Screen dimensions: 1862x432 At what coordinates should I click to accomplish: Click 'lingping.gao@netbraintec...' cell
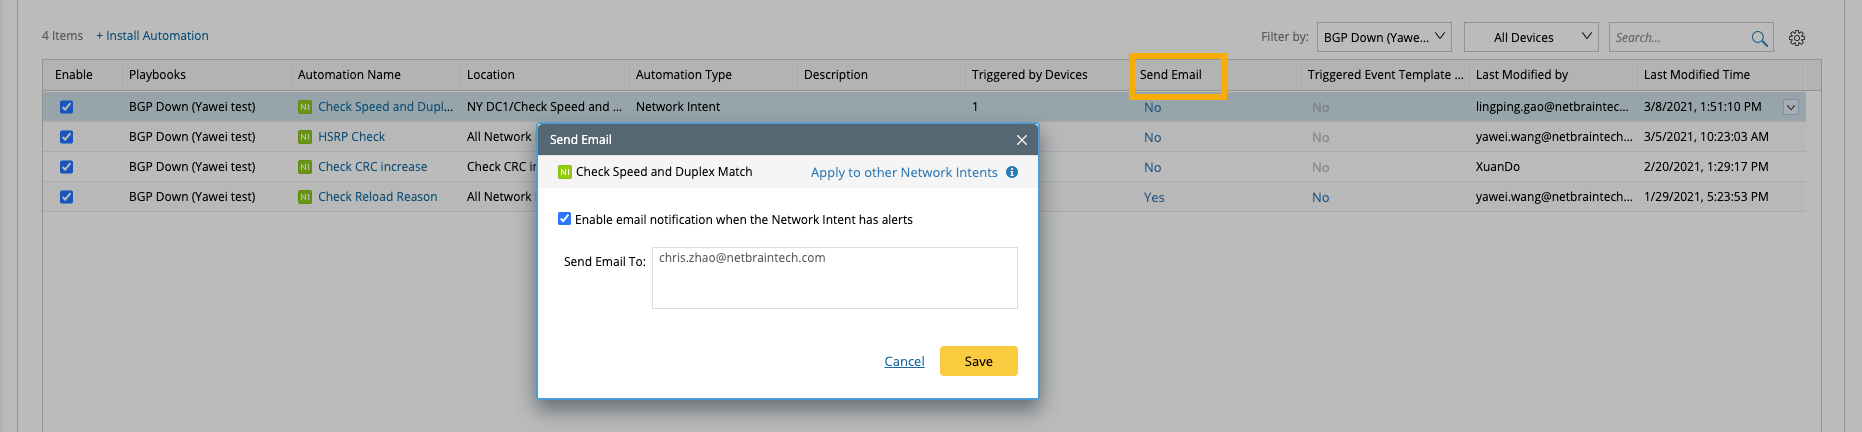click(1552, 107)
